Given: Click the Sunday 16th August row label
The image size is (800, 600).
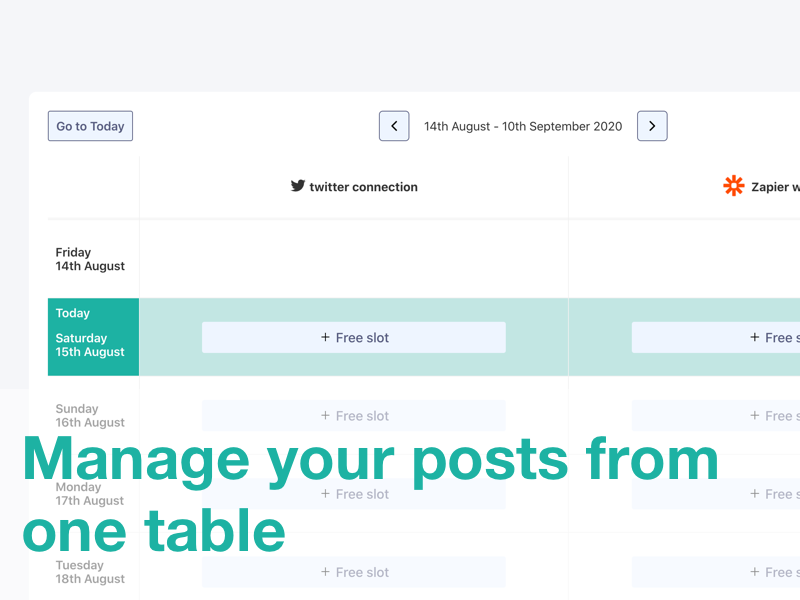Looking at the screenshot, I should click(90, 416).
